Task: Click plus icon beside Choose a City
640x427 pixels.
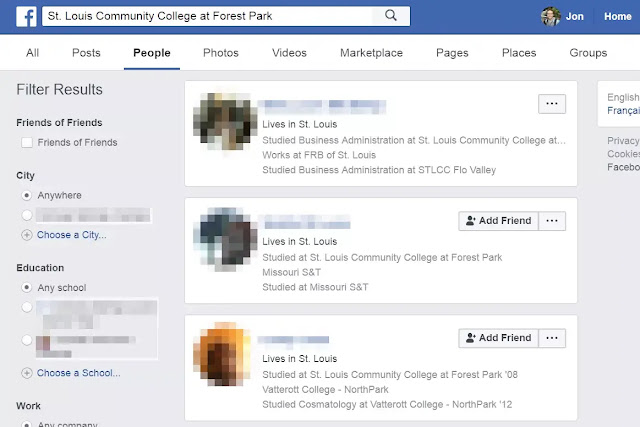Action: [27, 235]
